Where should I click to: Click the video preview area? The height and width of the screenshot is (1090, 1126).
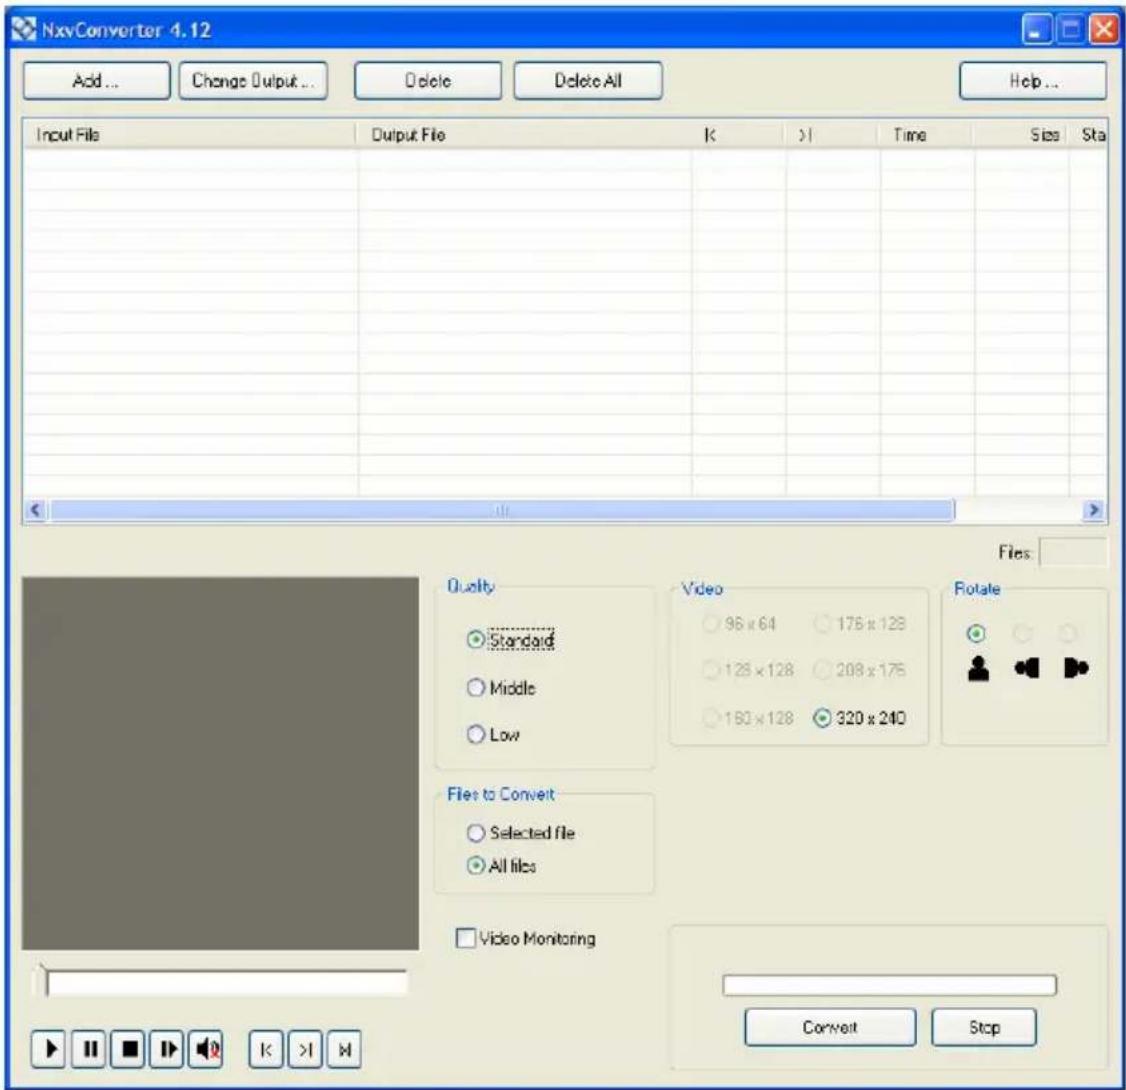(x=220, y=763)
